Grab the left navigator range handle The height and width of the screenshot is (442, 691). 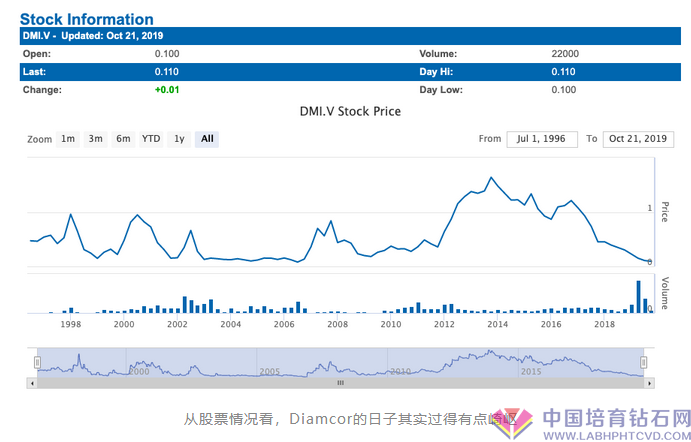(x=37, y=362)
